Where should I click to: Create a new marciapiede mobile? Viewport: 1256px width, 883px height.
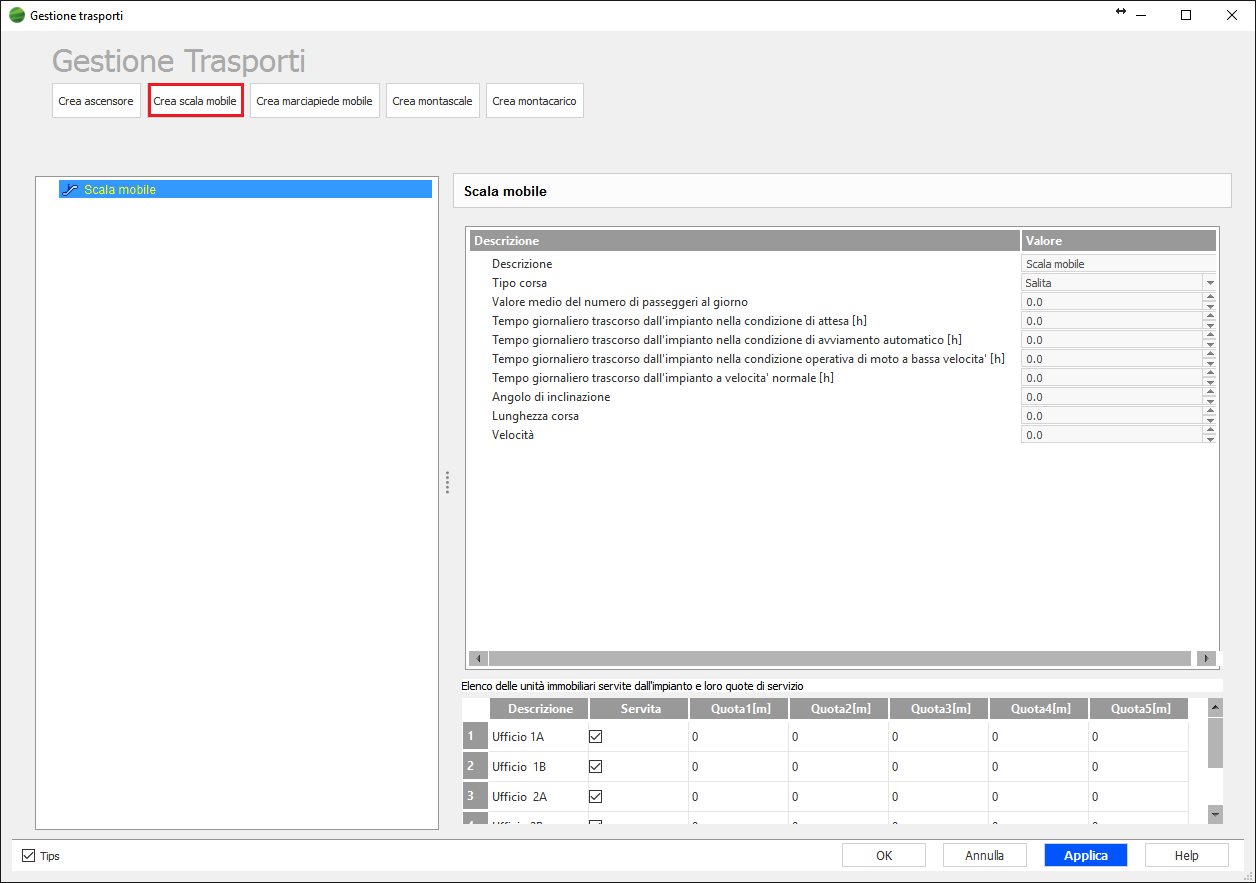click(x=314, y=101)
